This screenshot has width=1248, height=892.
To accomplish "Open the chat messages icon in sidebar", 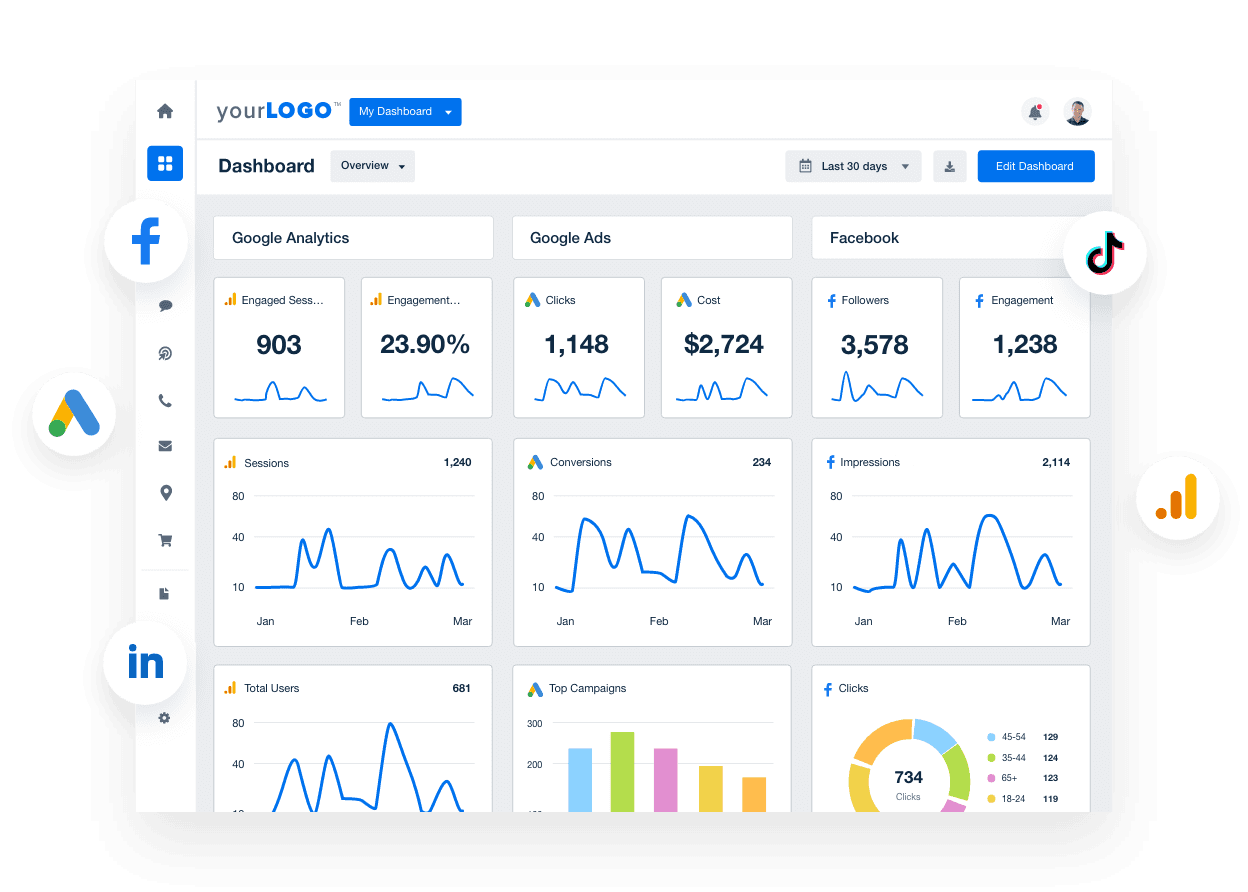I will point(164,305).
